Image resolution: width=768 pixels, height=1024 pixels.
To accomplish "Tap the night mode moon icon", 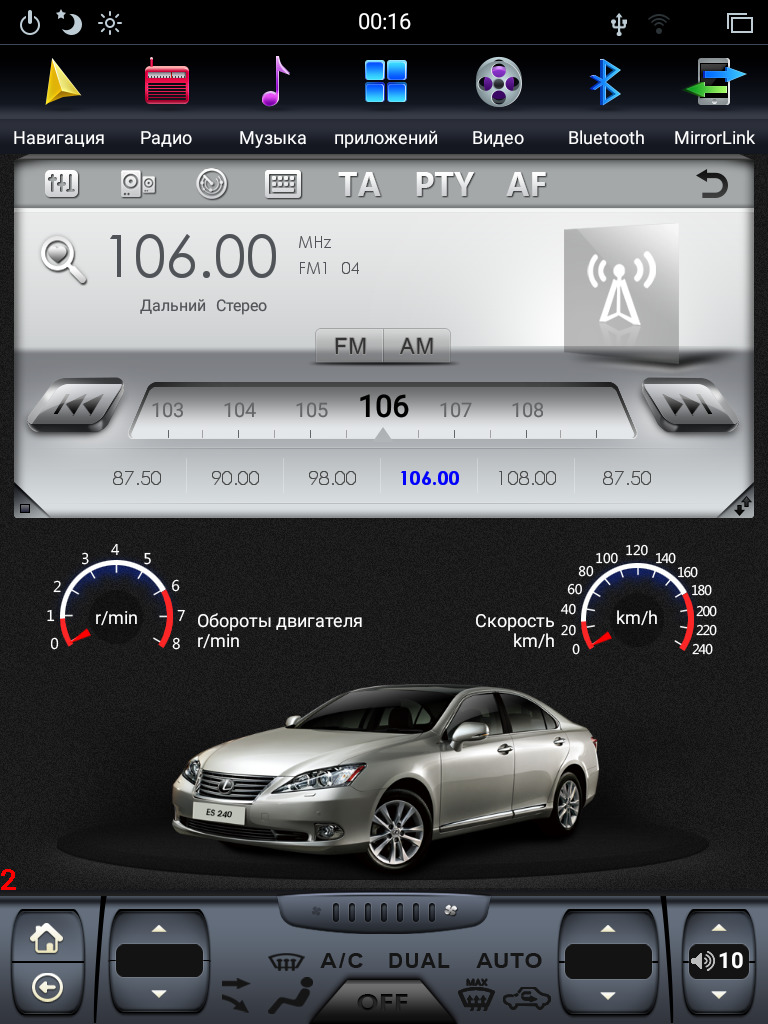I will 69,23.
